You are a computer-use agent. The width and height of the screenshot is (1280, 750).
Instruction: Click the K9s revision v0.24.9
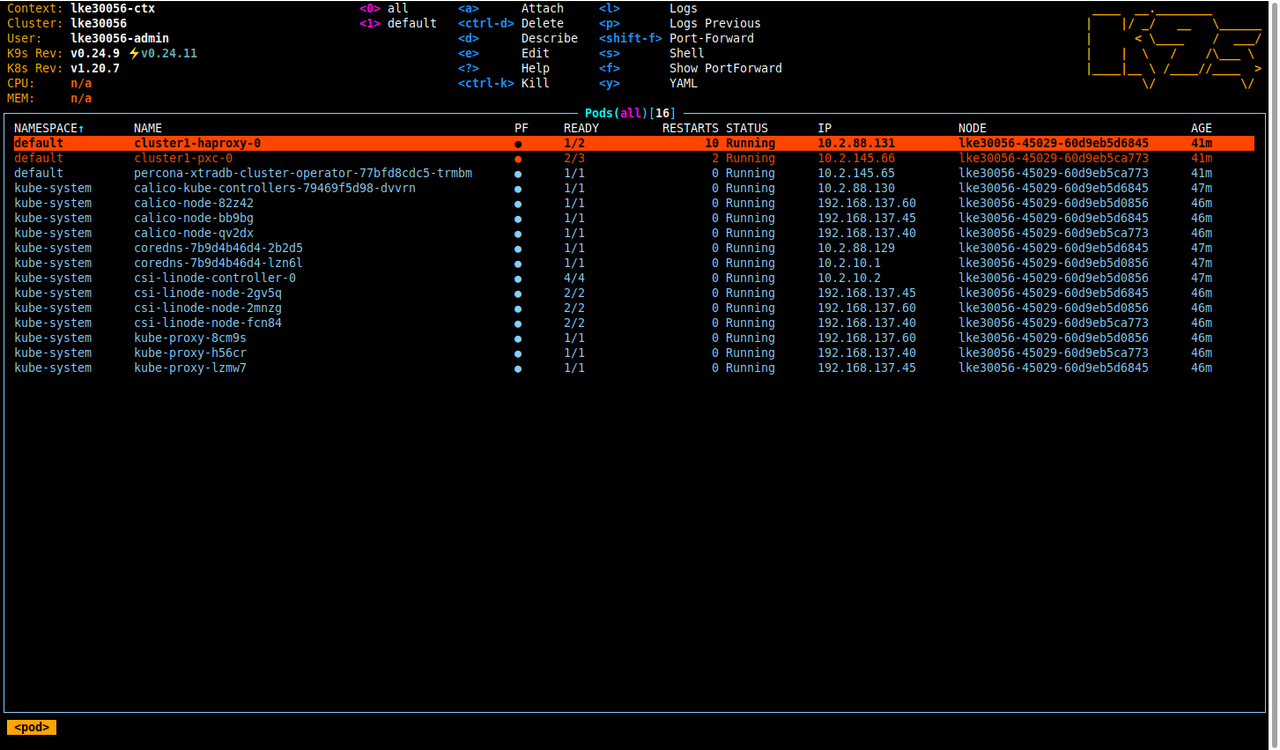[95, 53]
